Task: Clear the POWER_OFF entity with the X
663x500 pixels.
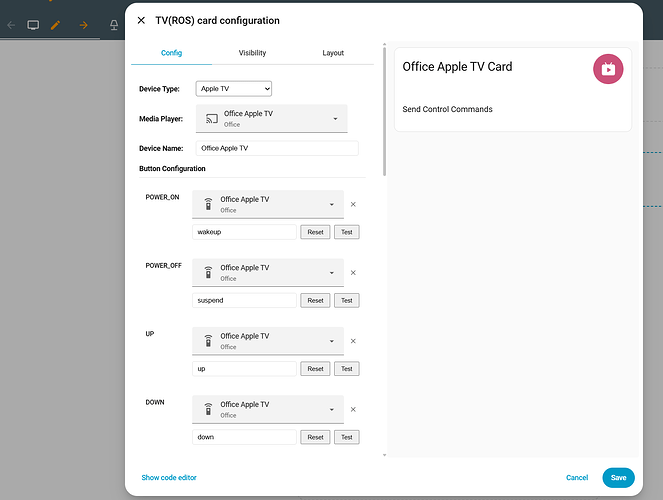Action: (x=353, y=273)
